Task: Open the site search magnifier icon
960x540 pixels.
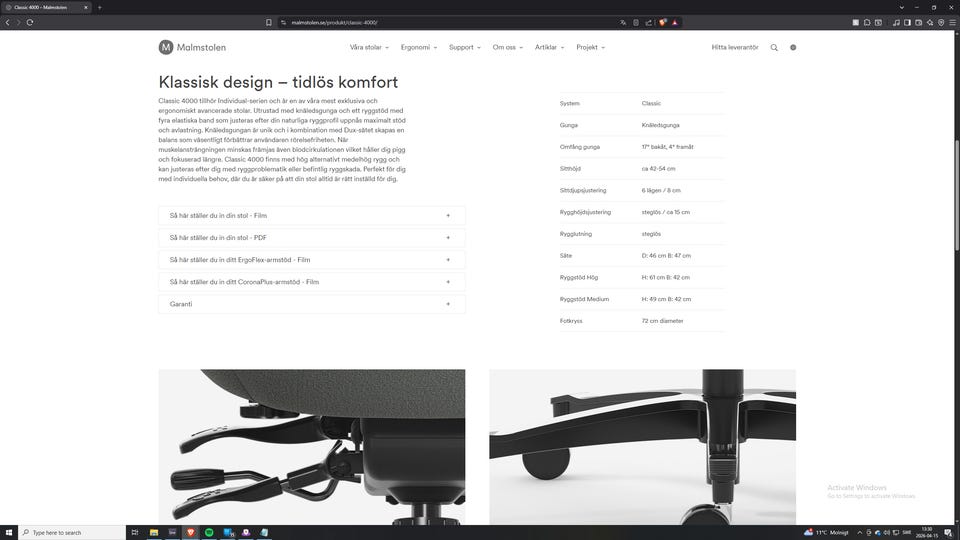Action: pos(774,47)
